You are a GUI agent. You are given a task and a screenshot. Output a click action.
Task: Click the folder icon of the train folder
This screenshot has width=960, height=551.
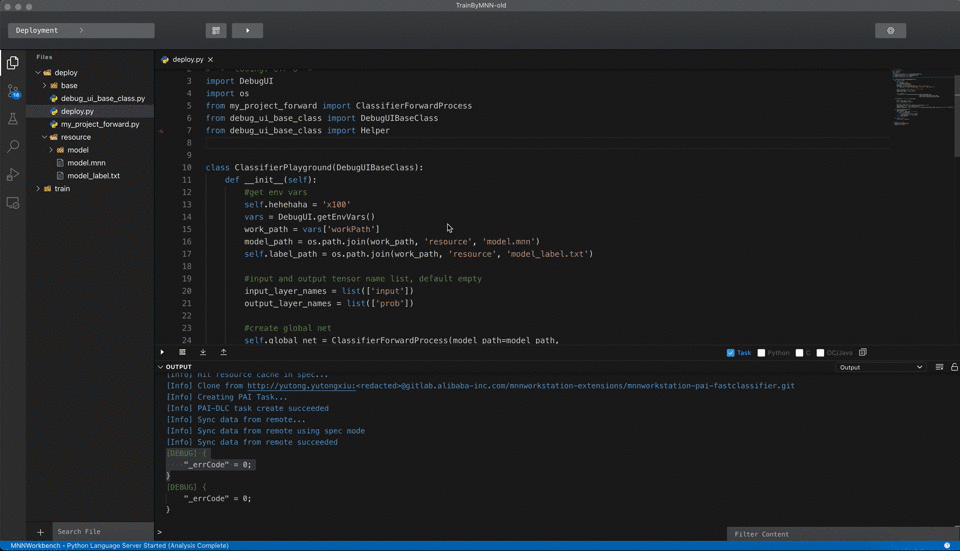coord(47,189)
